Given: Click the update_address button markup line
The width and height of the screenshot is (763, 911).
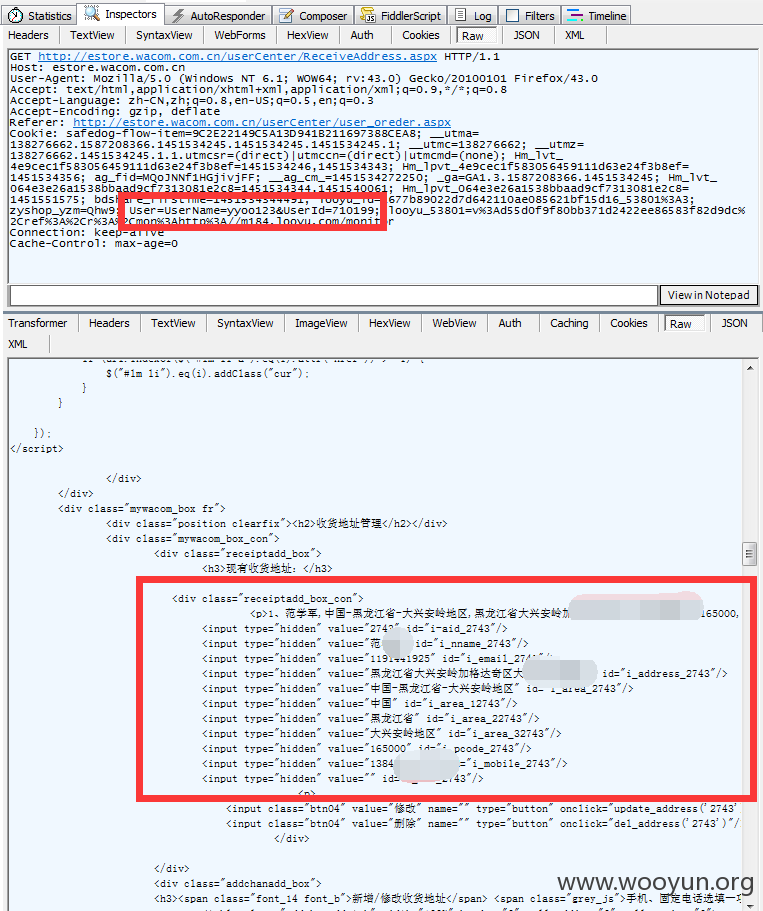Looking at the screenshot, I should click(x=482, y=809).
